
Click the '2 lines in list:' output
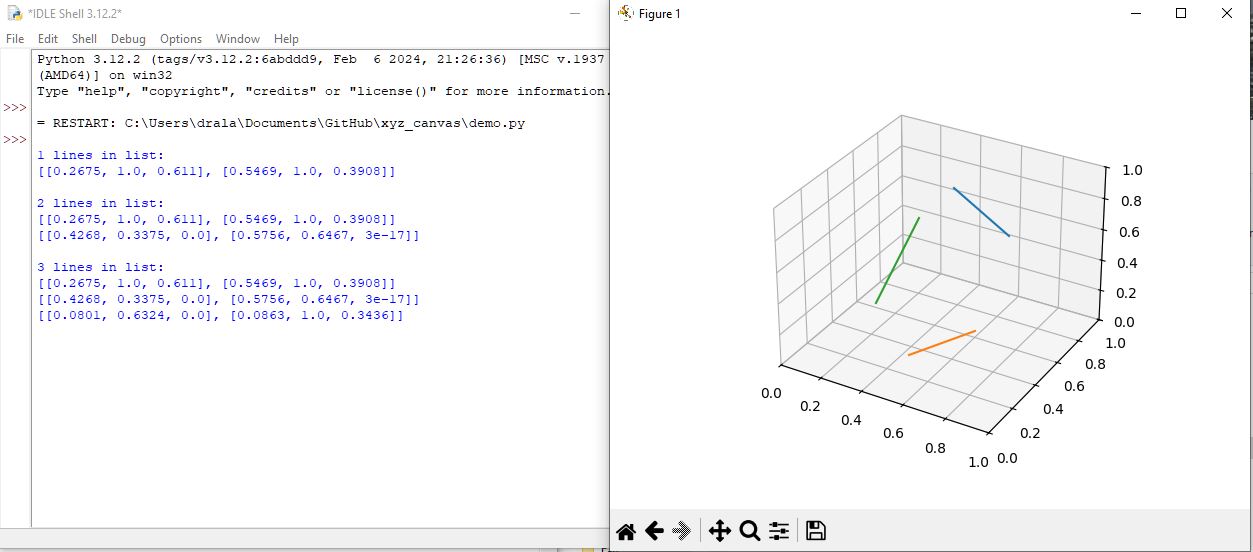pos(101,203)
